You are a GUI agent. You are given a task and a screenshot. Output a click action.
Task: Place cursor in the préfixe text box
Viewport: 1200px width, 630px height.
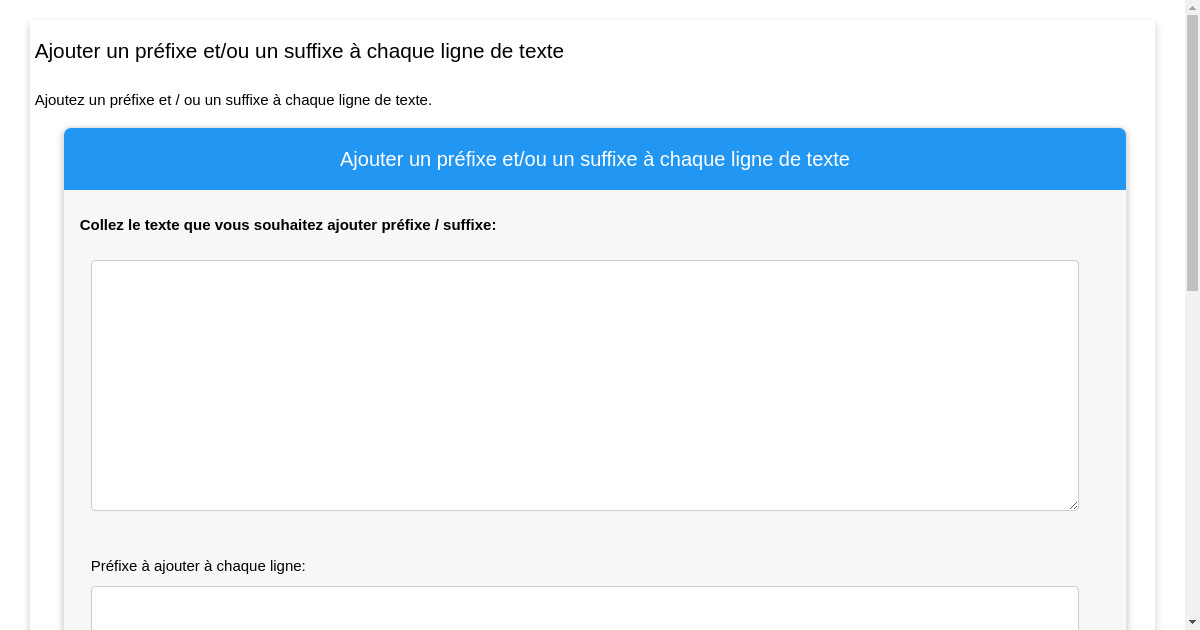[584, 610]
